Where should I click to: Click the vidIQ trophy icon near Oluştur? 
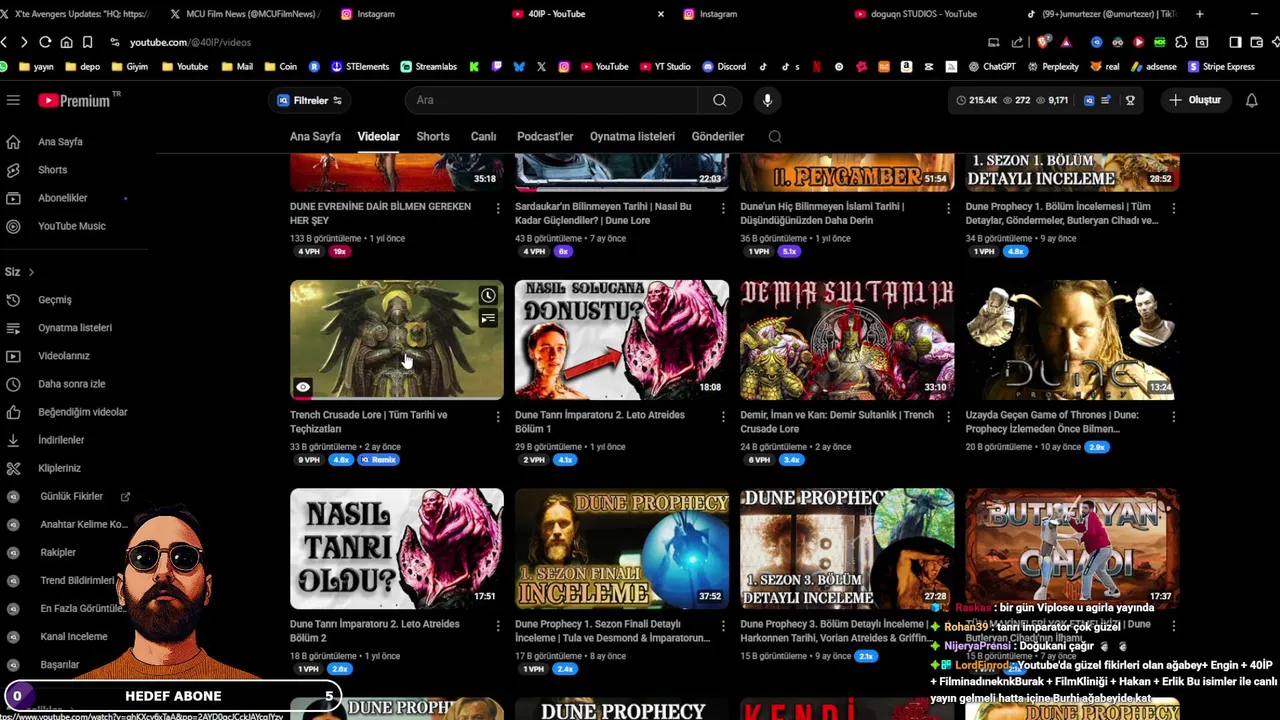1130,100
